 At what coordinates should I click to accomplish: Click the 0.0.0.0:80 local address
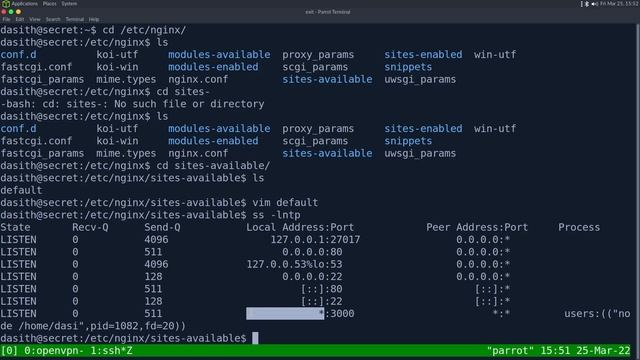click(312, 252)
